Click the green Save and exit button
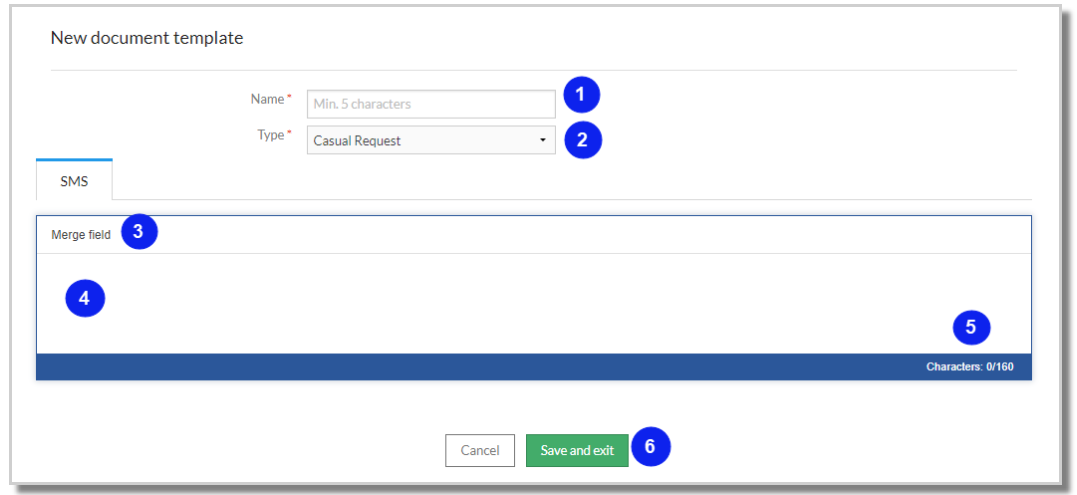 coord(577,450)
